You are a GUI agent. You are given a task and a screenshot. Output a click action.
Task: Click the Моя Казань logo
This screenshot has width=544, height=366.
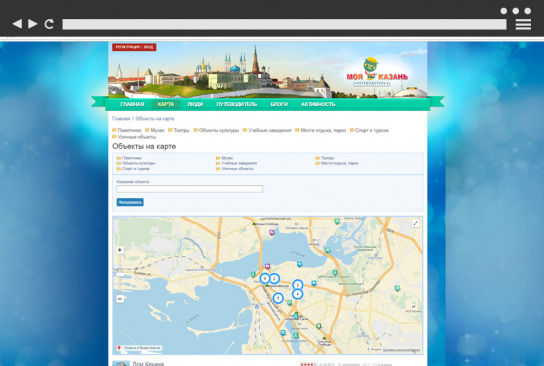click(x=377, y=72)
